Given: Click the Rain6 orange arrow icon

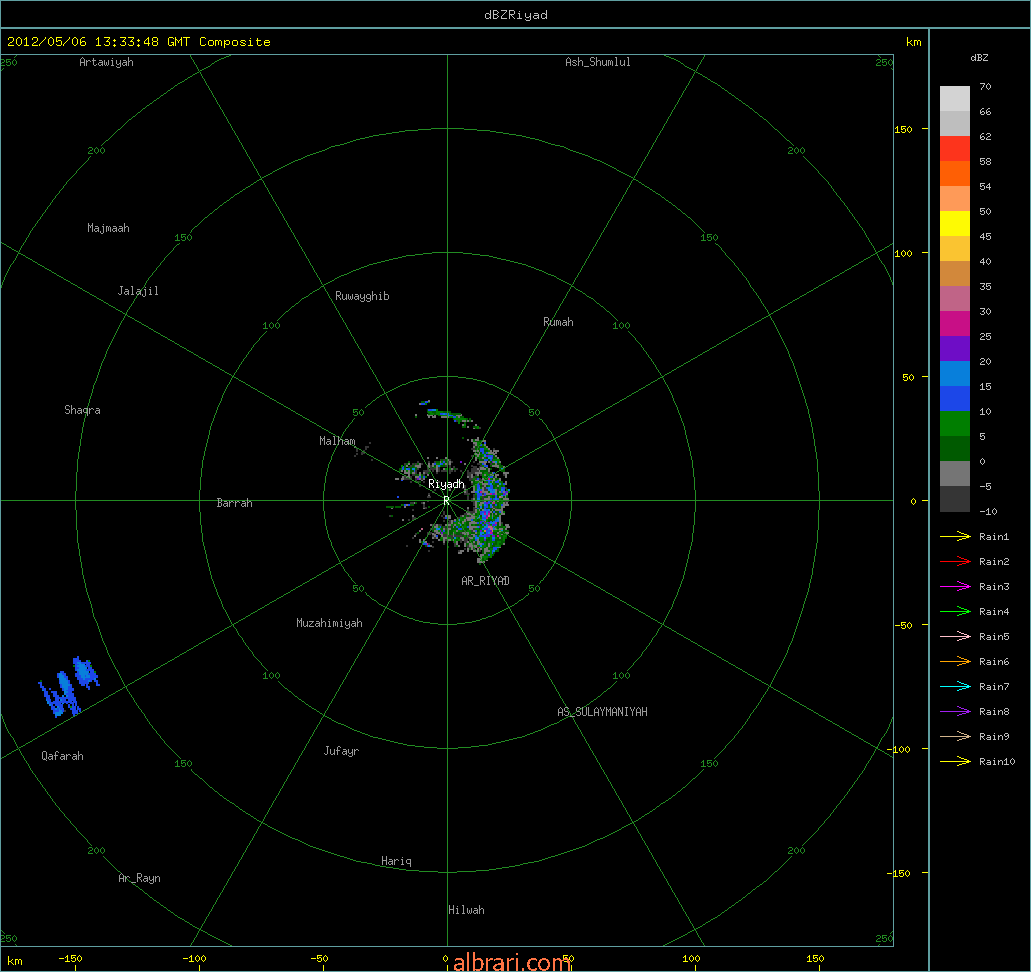Looking at the screenshot, I should click(955, 662).
